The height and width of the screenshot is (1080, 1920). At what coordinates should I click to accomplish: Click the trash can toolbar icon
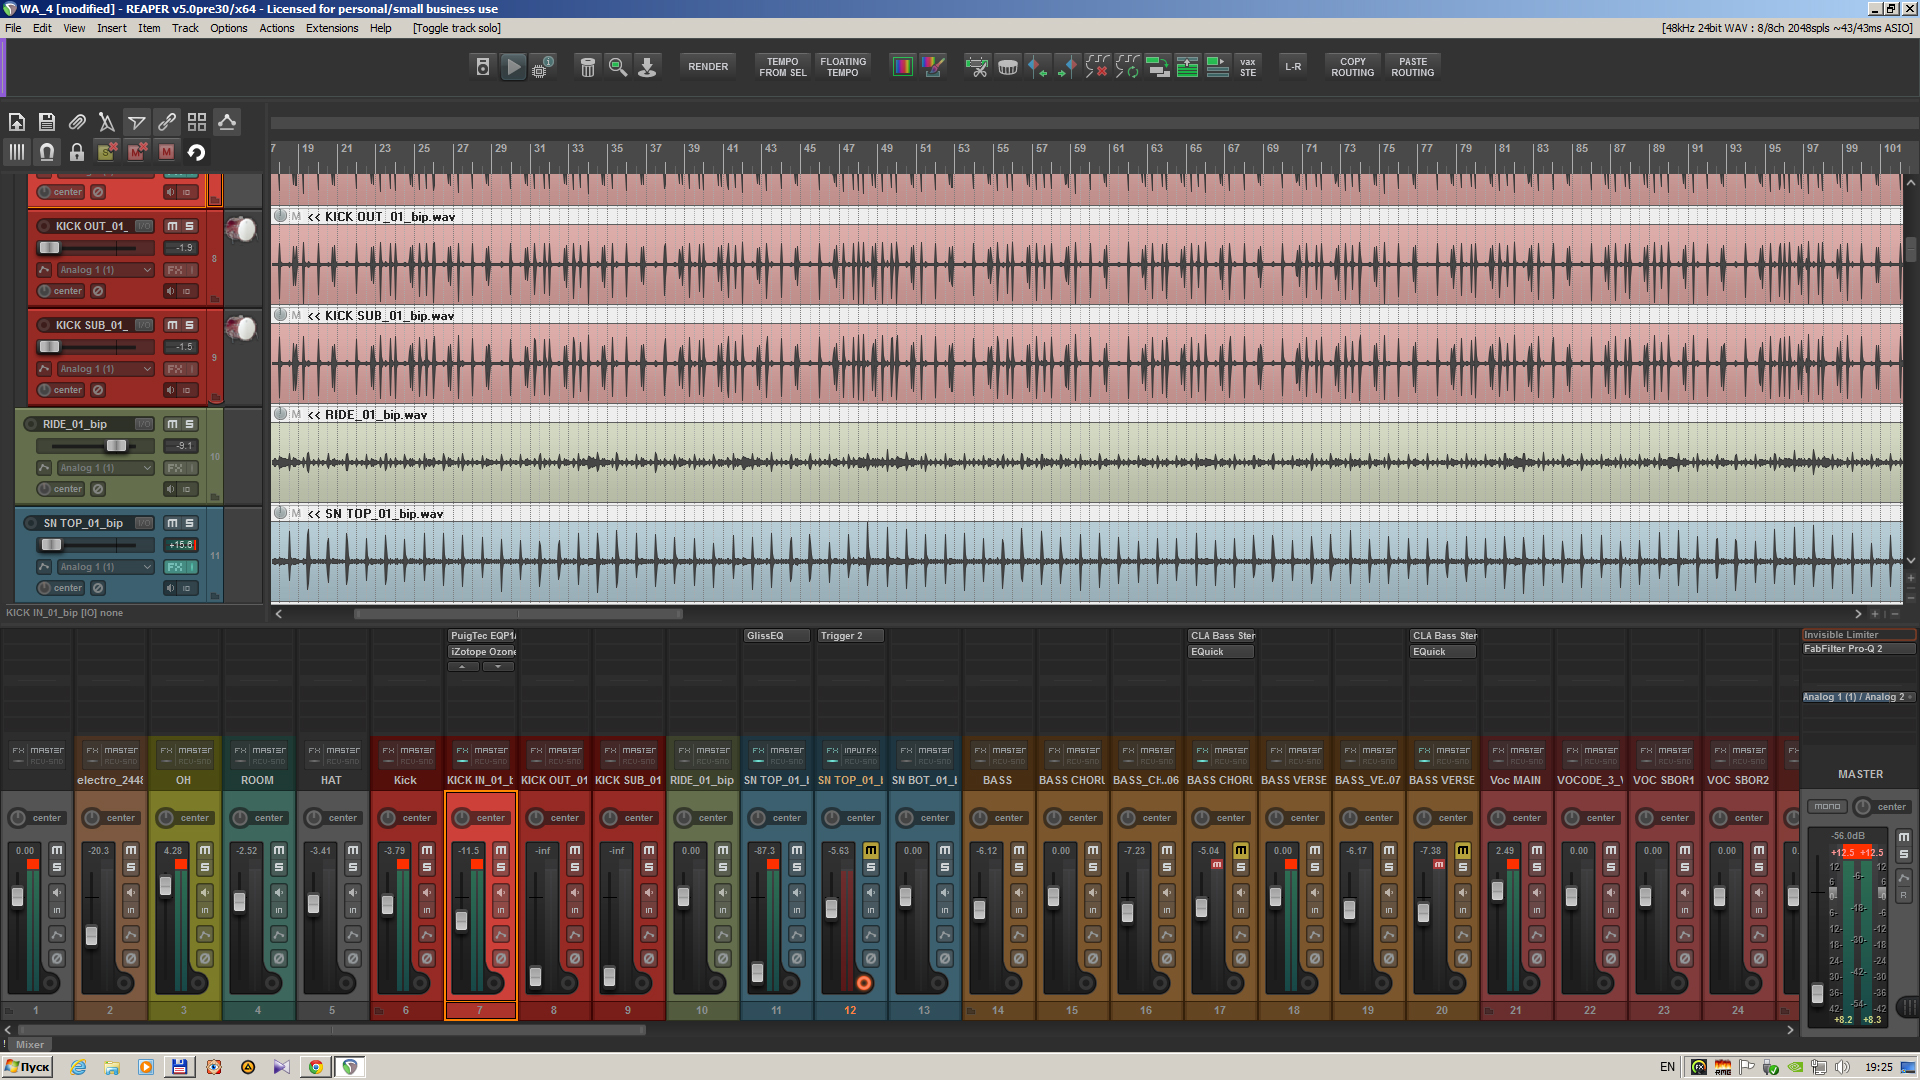(588, 67)
